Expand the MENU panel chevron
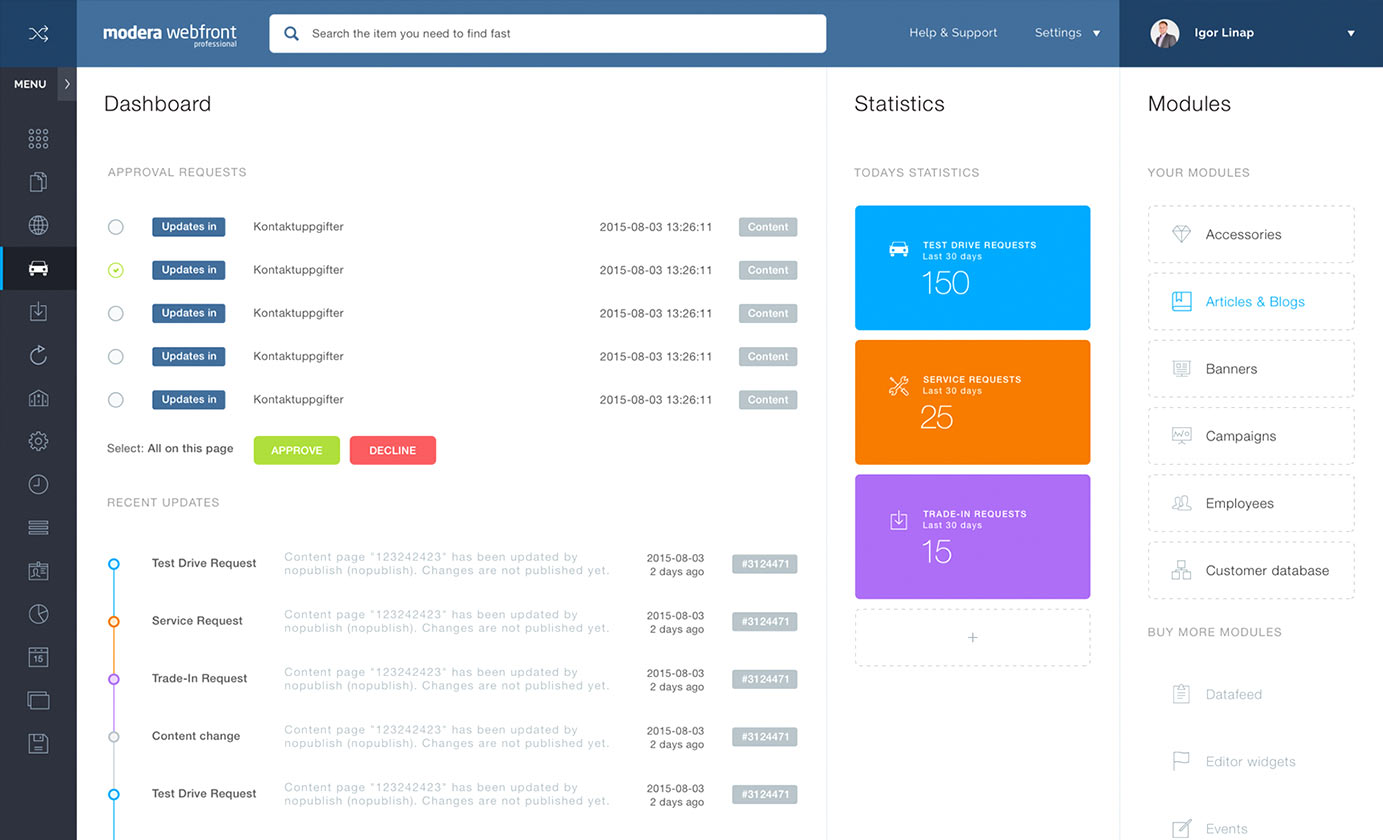The width and height of the screenshot is (1383, 840). coord(66,84)
